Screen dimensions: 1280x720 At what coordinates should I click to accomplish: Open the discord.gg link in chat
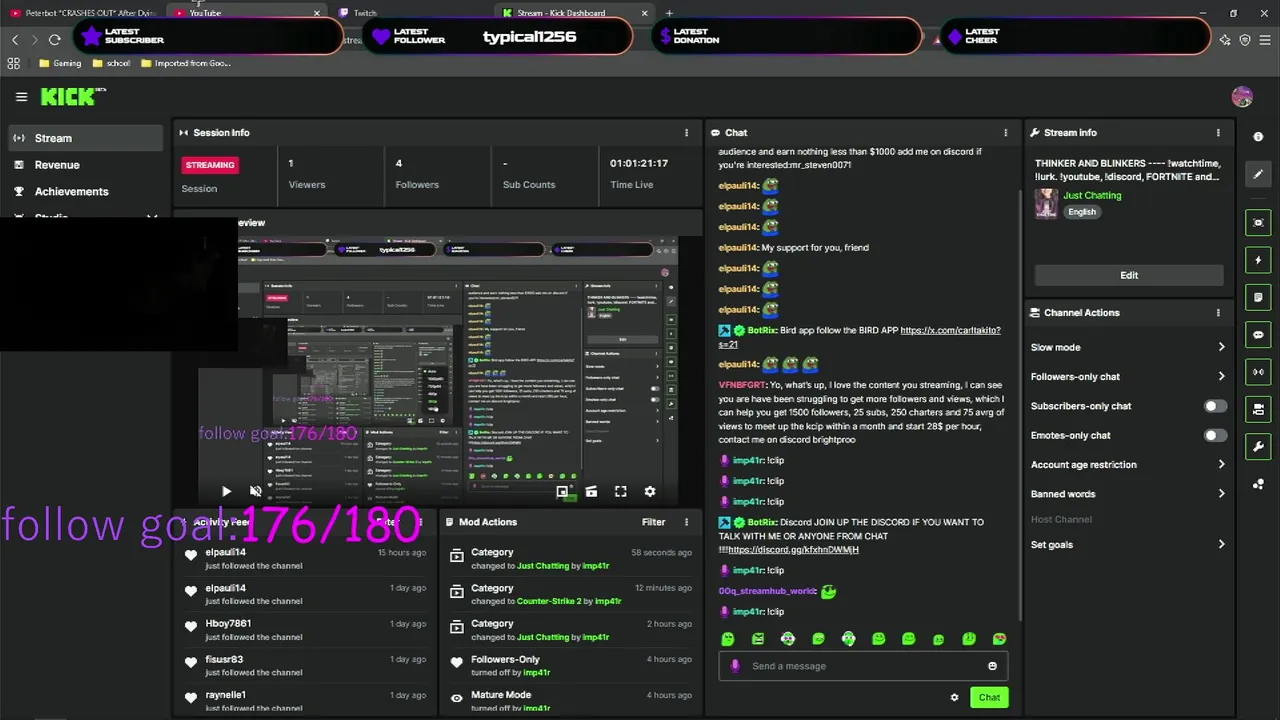(793, 550)
